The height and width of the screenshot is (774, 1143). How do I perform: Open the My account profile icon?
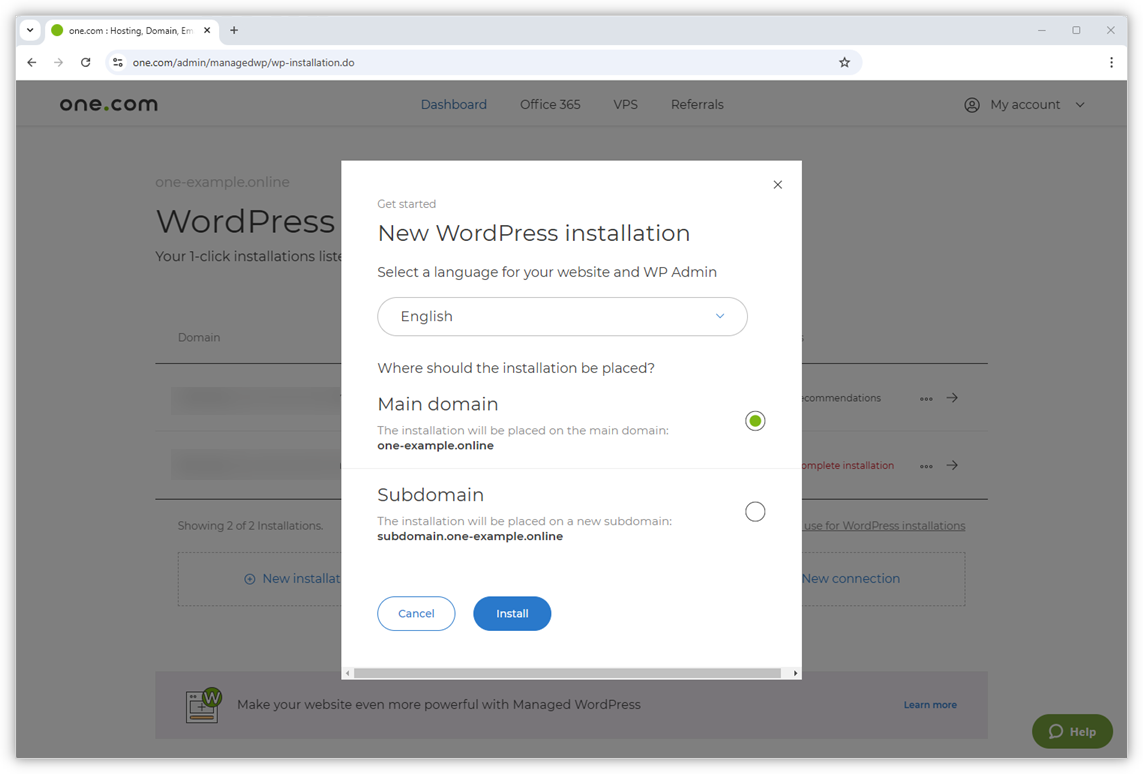click(970, 104)
